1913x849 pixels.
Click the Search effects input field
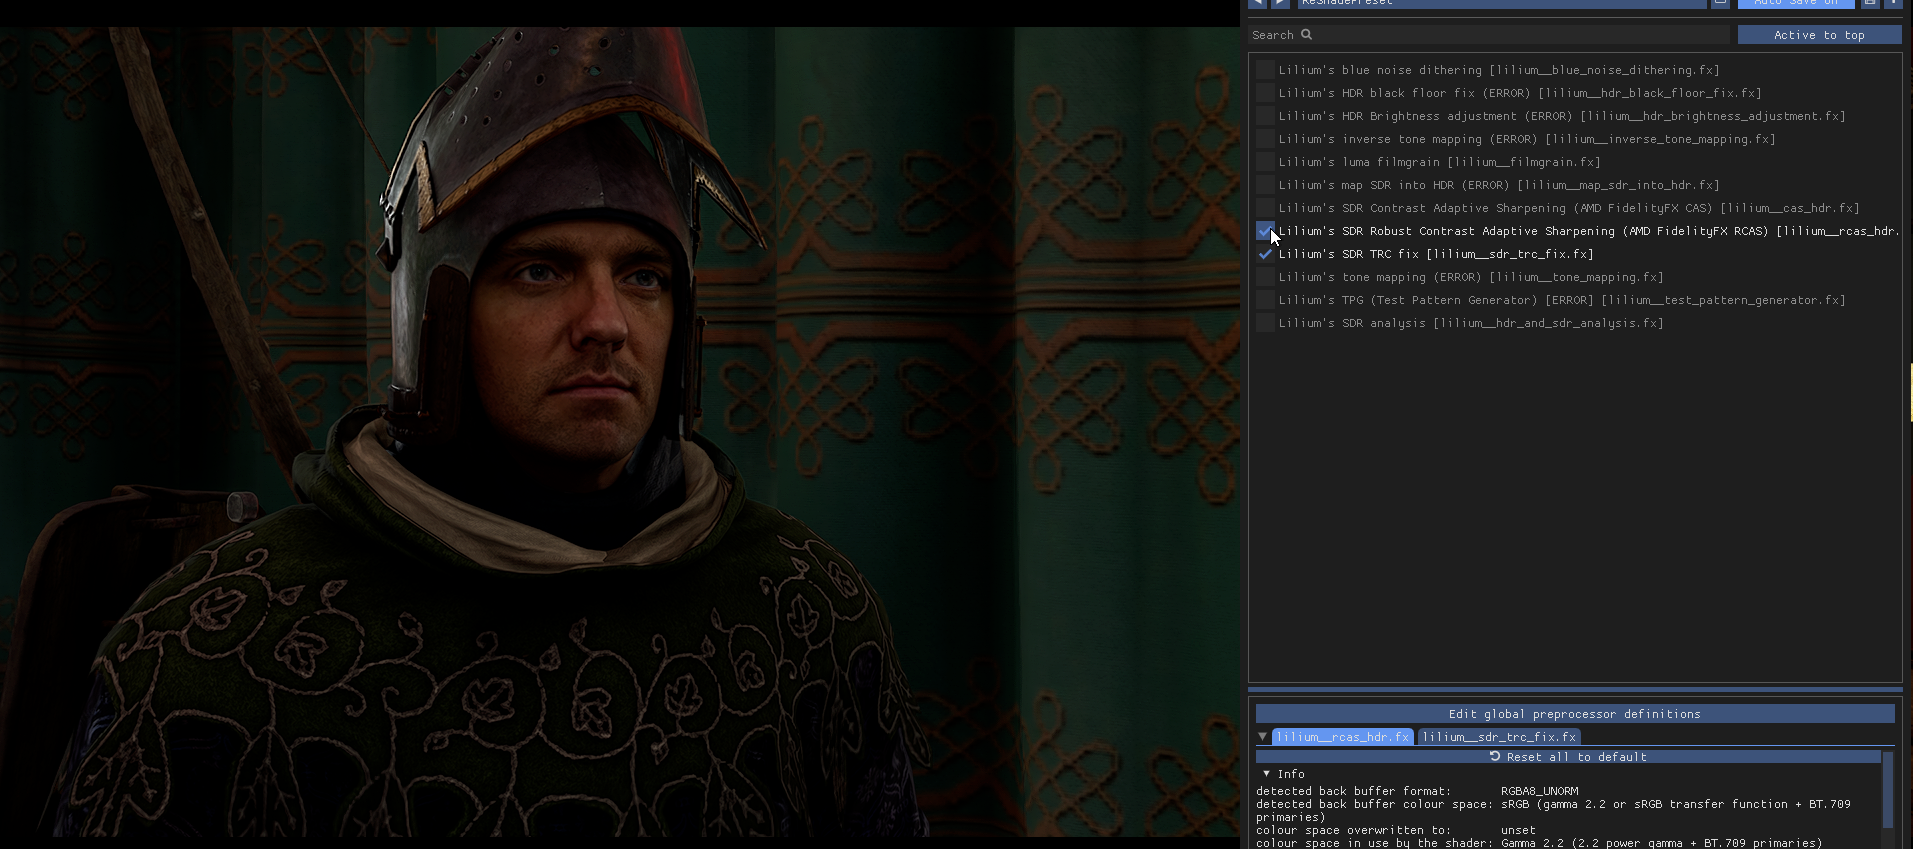(x=1489, y=35)
